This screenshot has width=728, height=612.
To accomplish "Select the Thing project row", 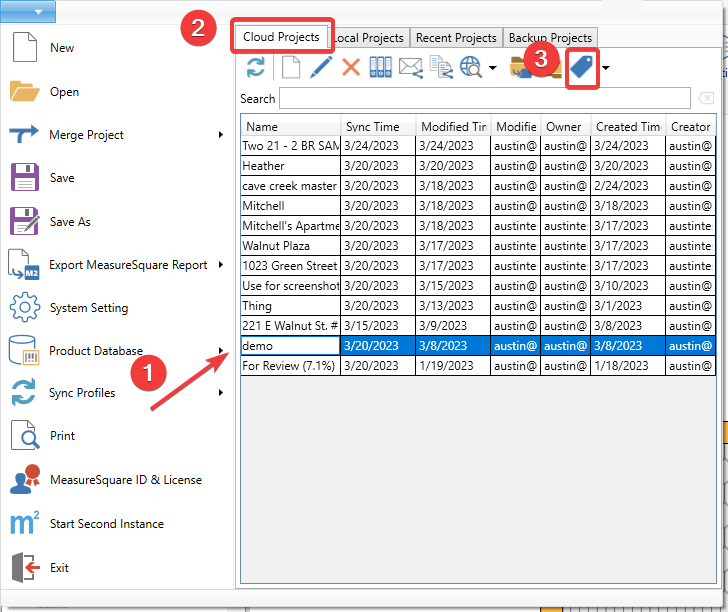I will tap(478, 306).
